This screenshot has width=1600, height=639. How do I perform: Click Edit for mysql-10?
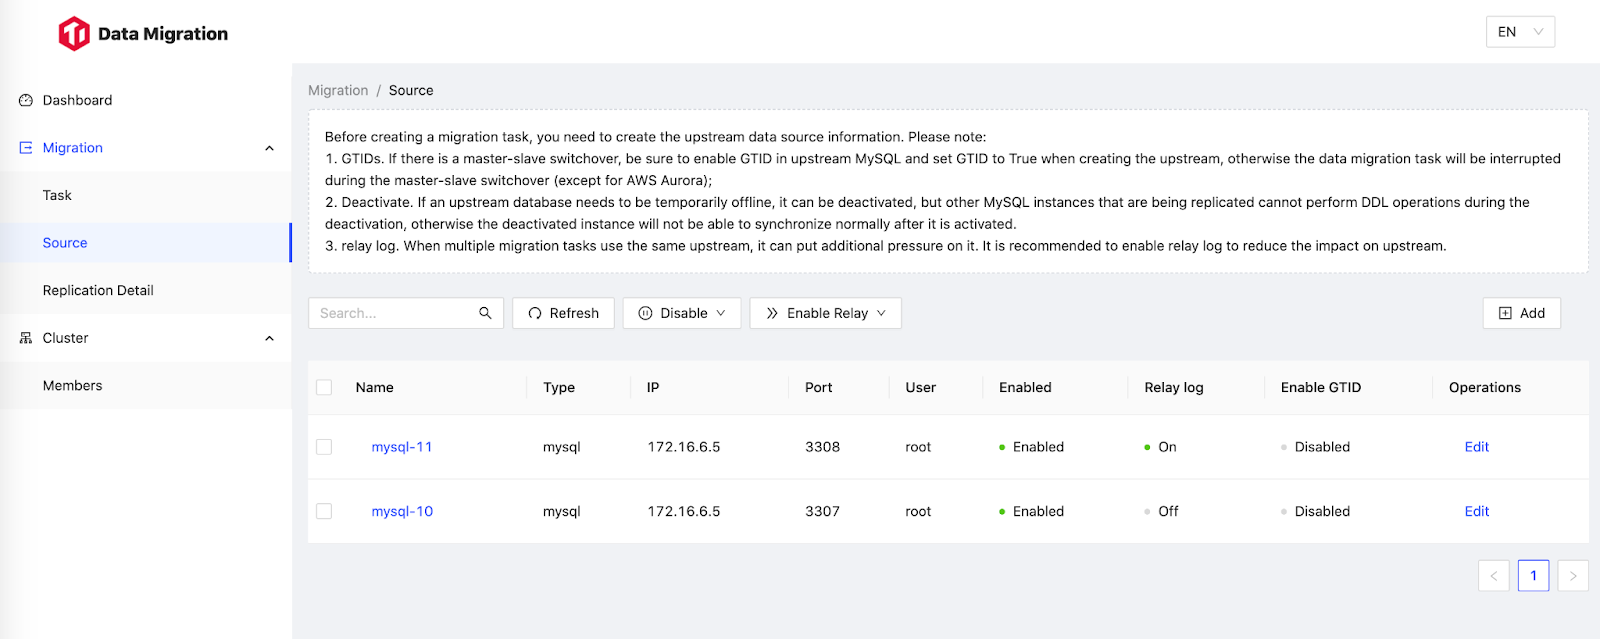tap(1477, 511)
